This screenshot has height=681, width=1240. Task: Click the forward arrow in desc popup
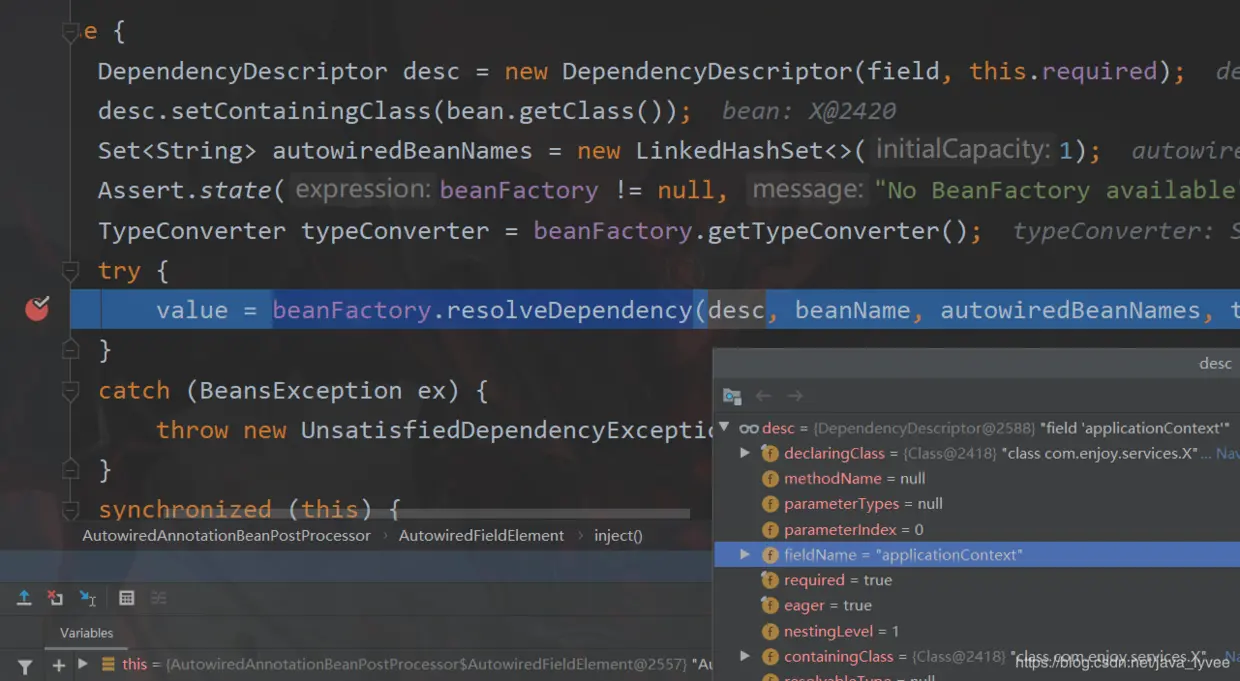[795, 396]
